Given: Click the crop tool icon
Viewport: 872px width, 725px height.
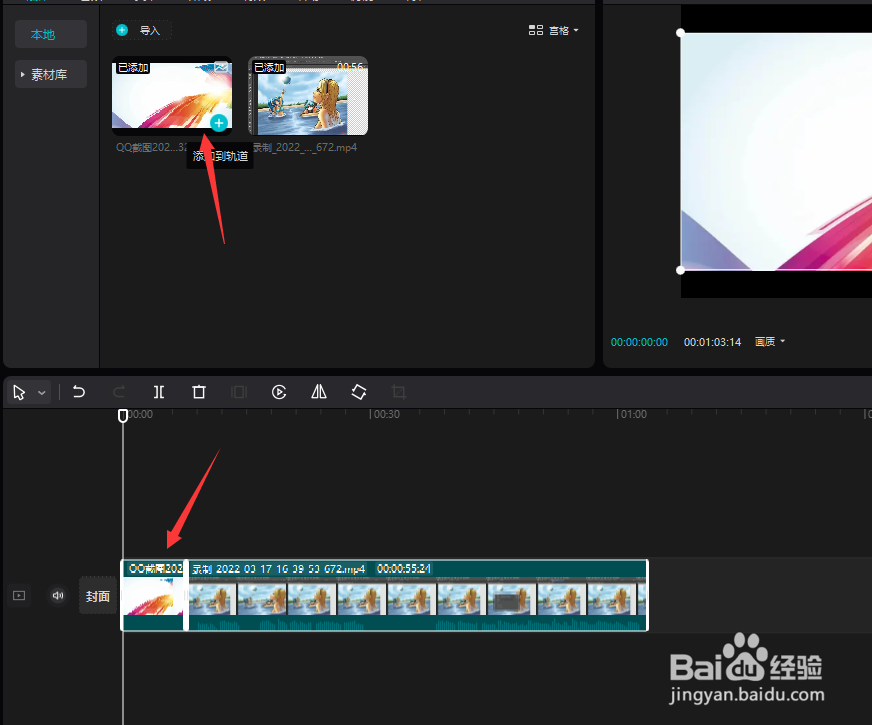Looking at the screenshot, I should click(x=399, y=392).
